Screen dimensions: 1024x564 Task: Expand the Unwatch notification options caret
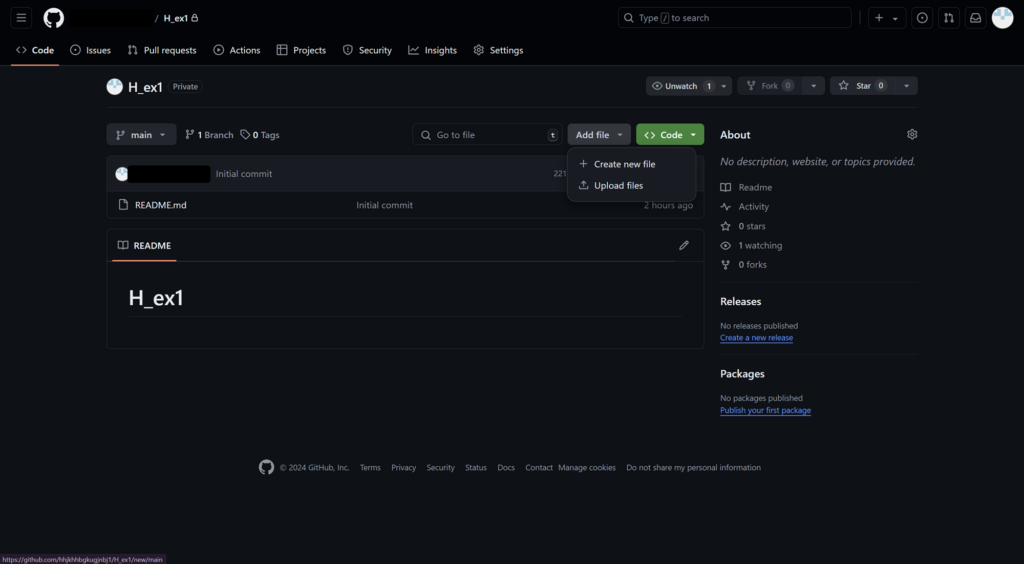pyautogui.click(x=724, y=86)
